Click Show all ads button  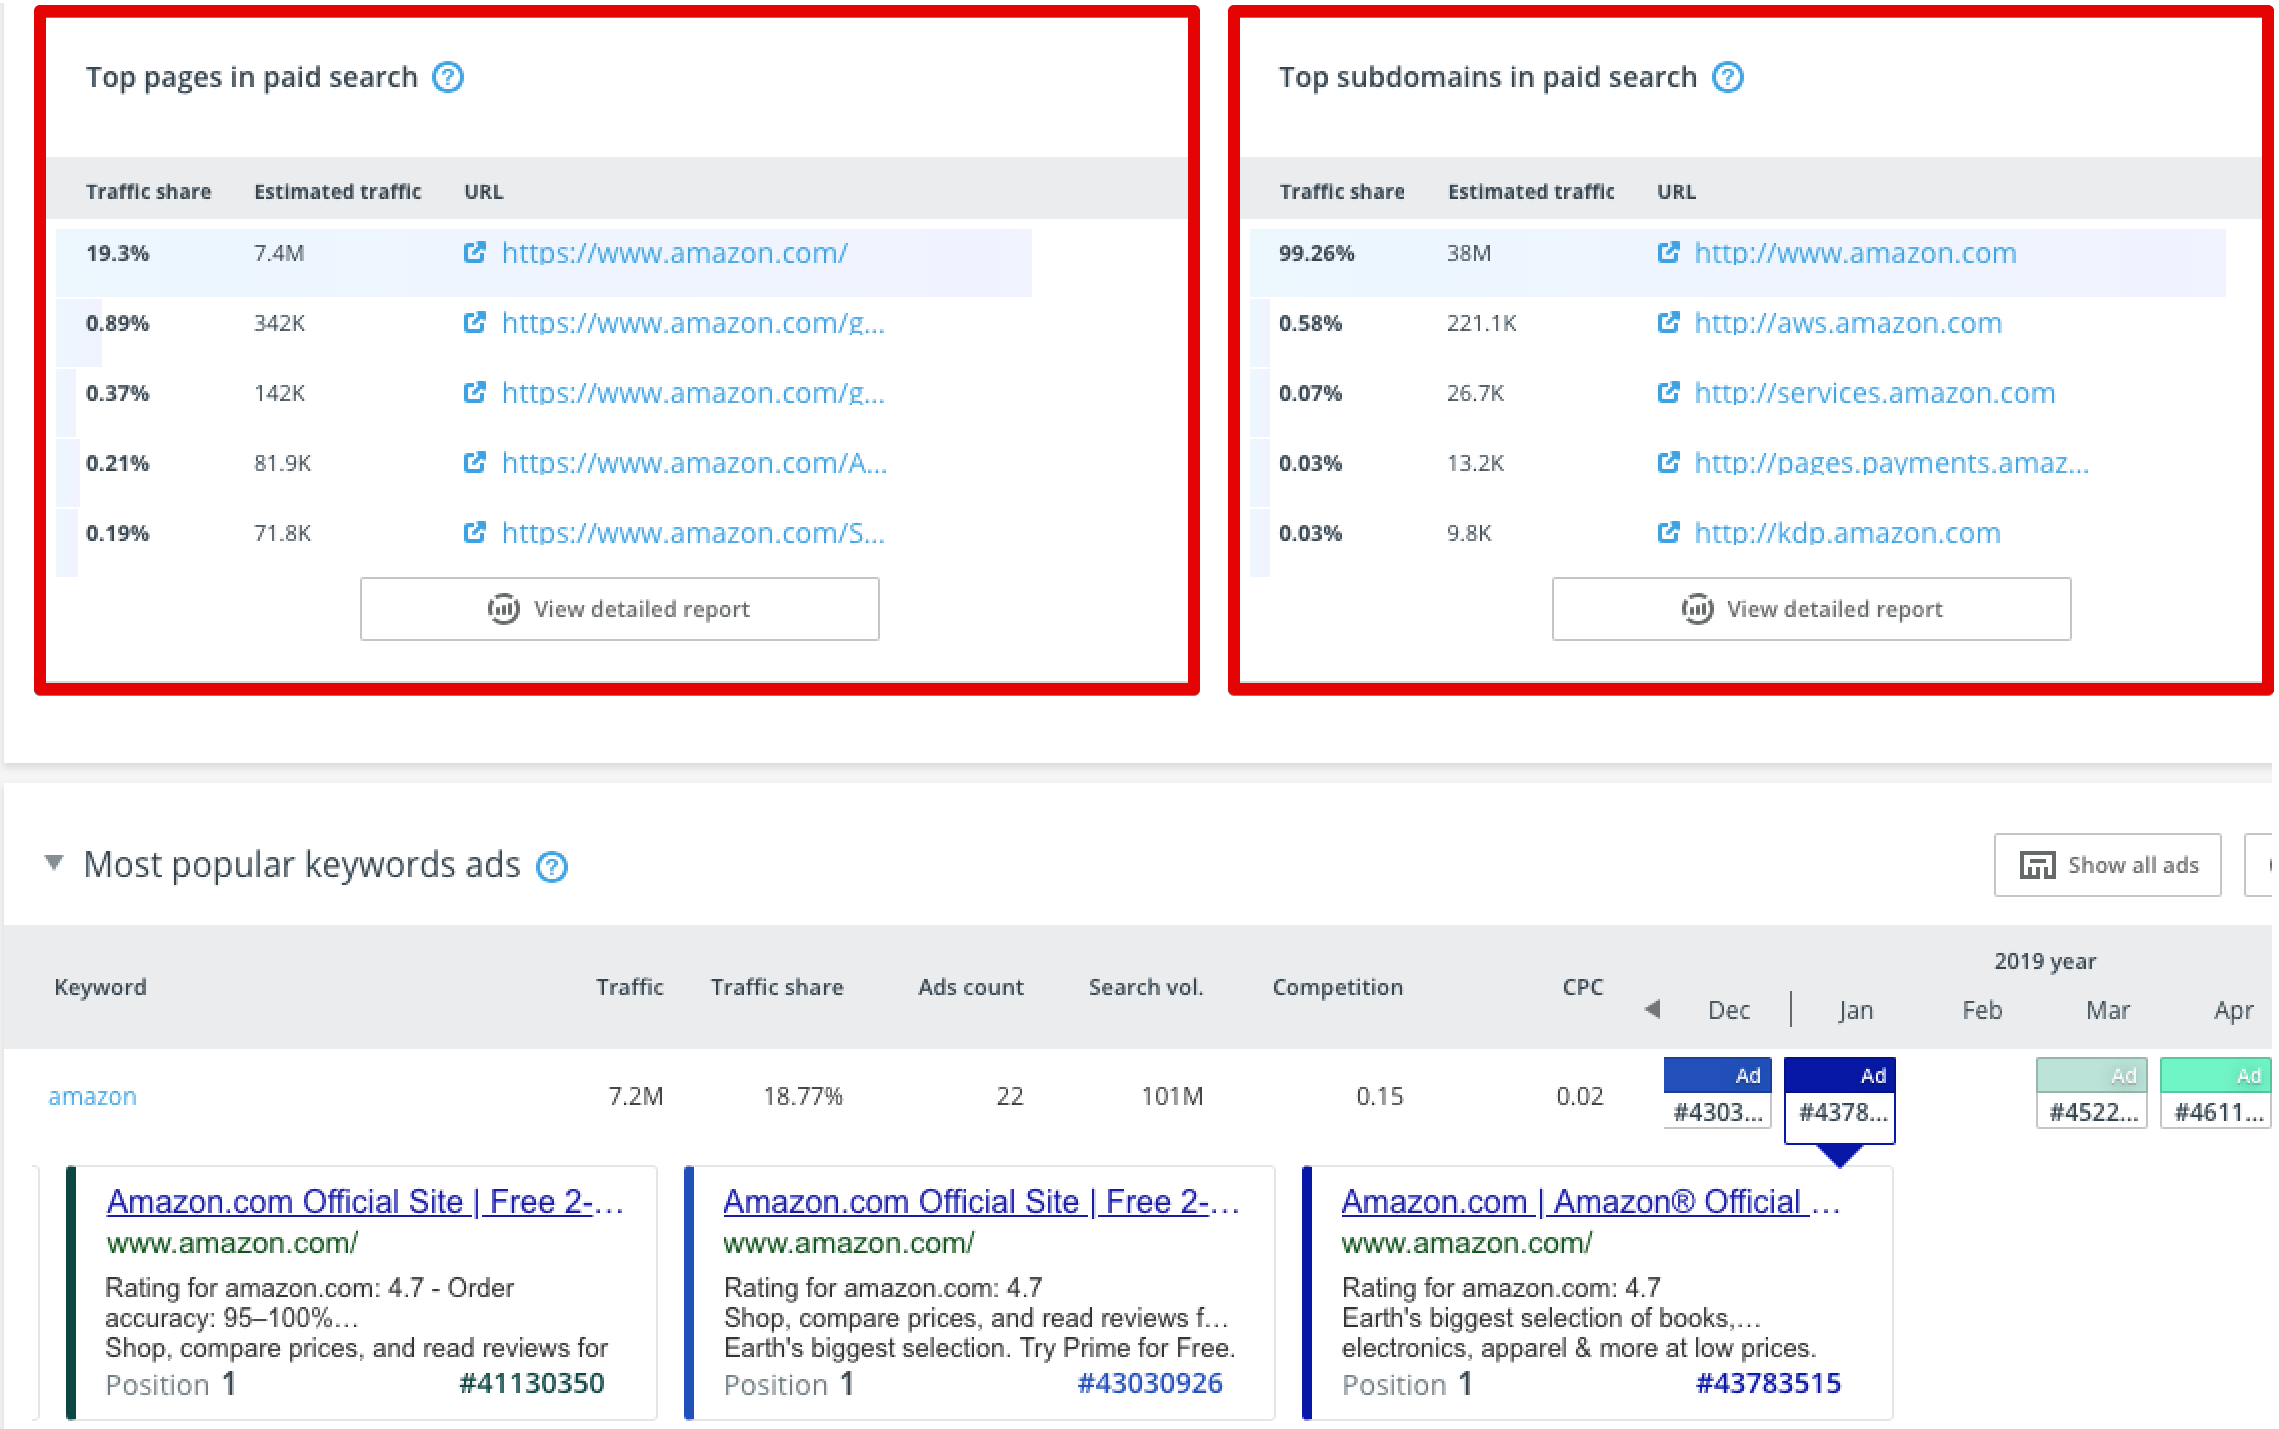pos(2107,865)
